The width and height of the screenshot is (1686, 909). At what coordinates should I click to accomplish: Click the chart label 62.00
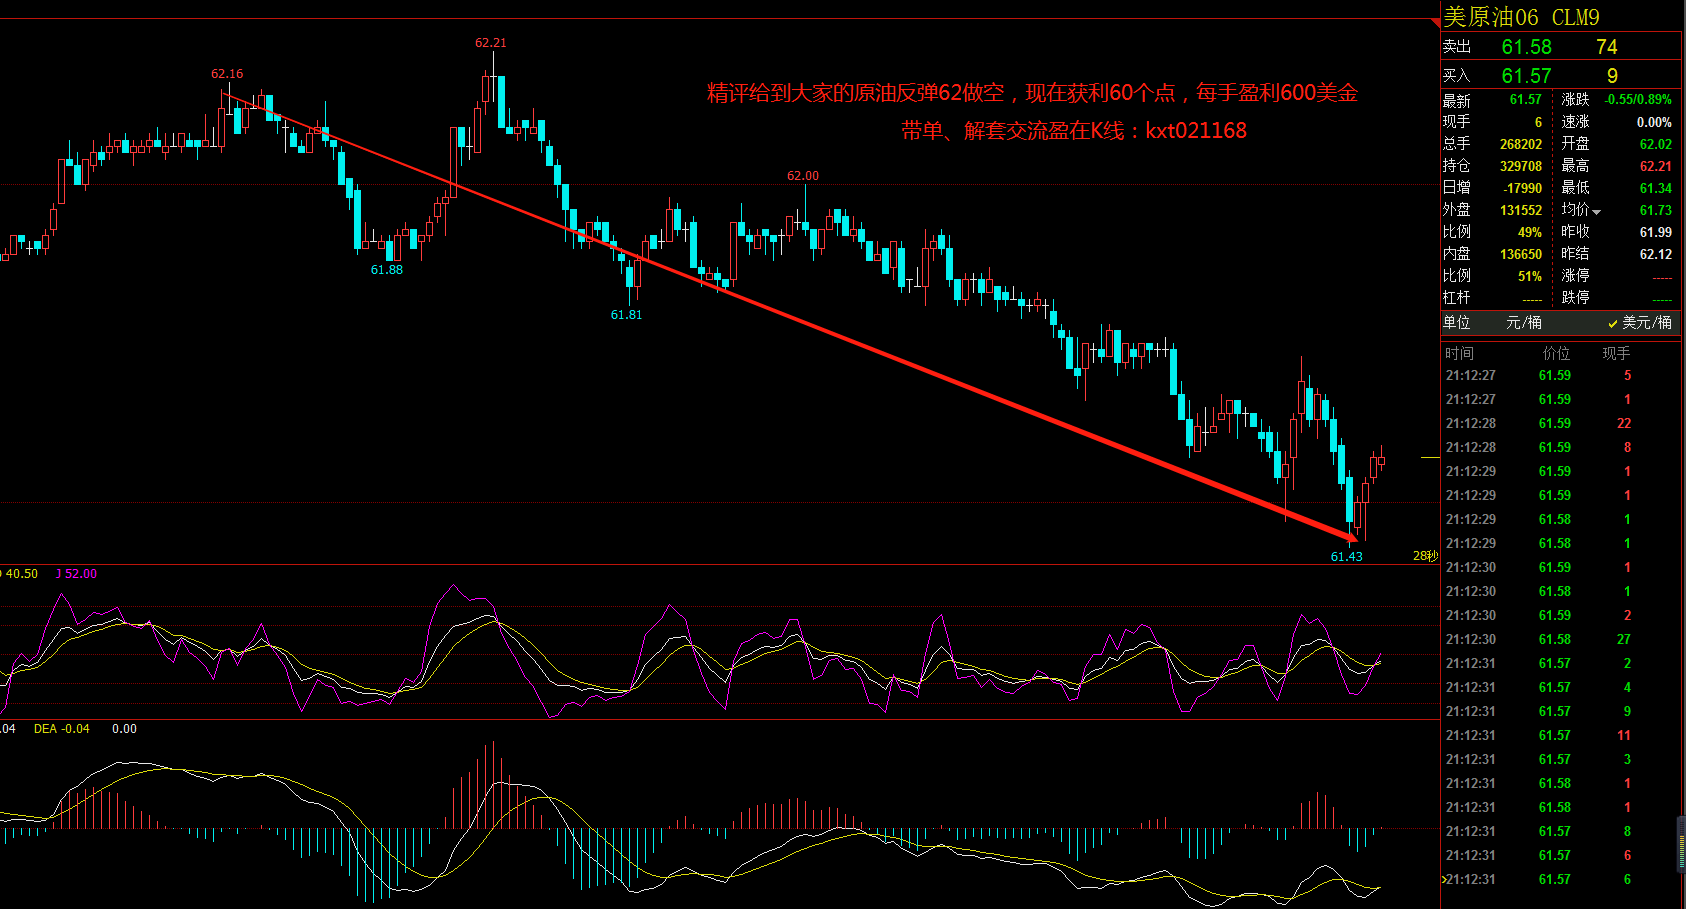[x=803, y=176]
